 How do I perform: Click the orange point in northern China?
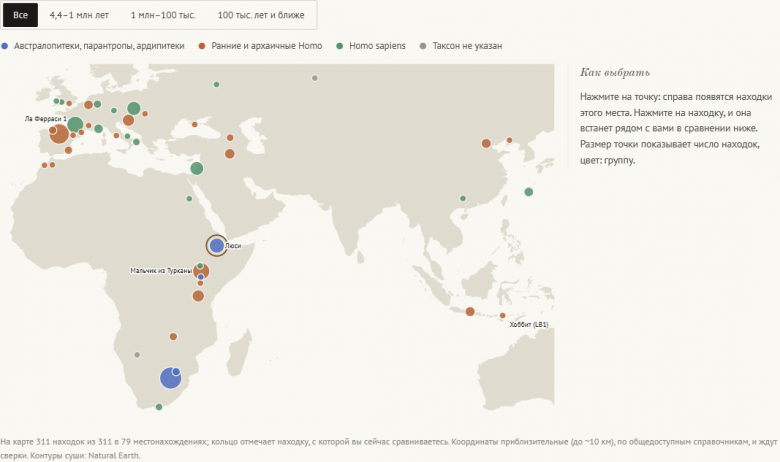point(486,144)
